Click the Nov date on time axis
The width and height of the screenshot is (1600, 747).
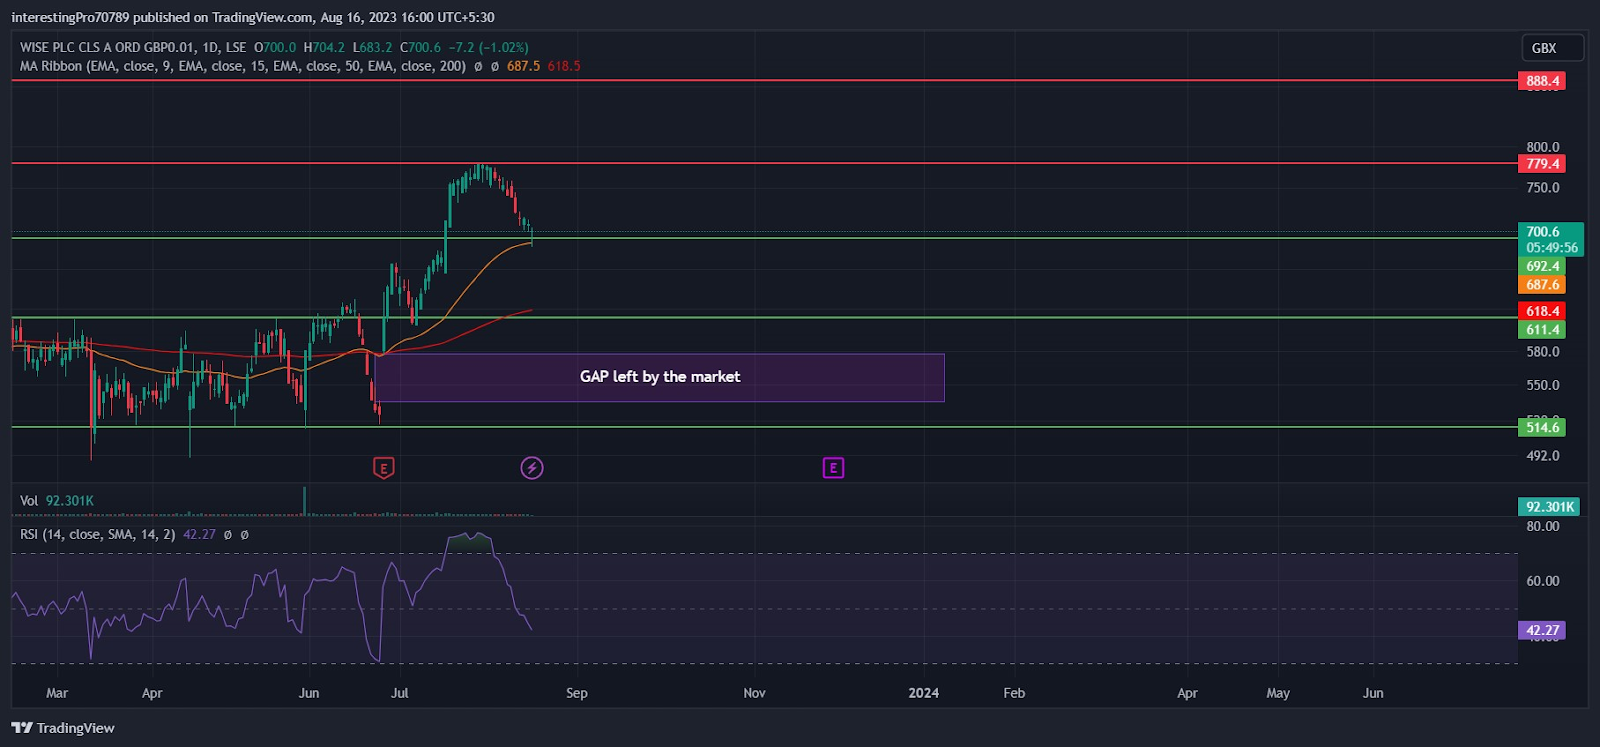[755, 693]
